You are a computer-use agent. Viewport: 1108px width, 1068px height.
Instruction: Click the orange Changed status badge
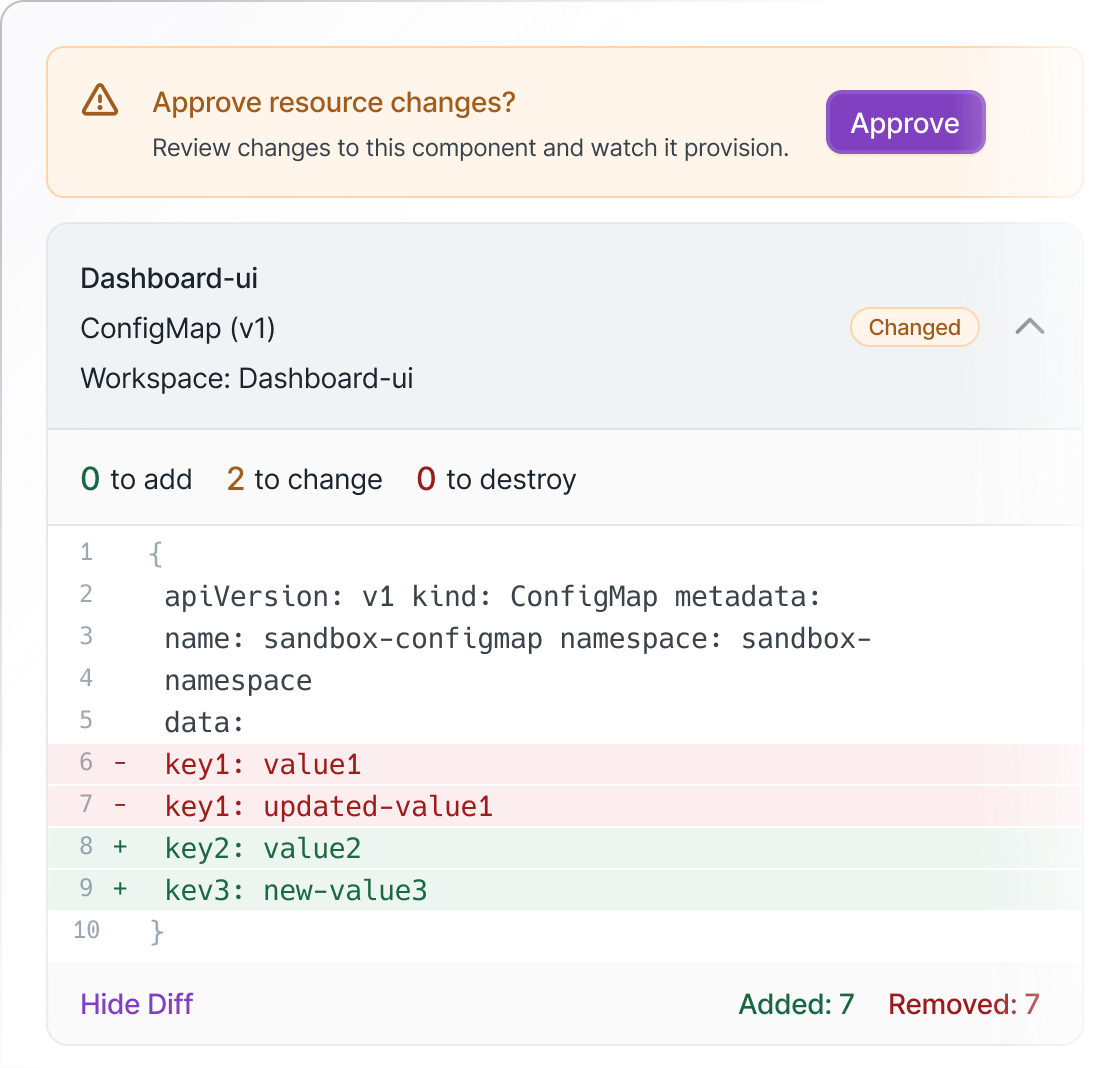[914, 327]
